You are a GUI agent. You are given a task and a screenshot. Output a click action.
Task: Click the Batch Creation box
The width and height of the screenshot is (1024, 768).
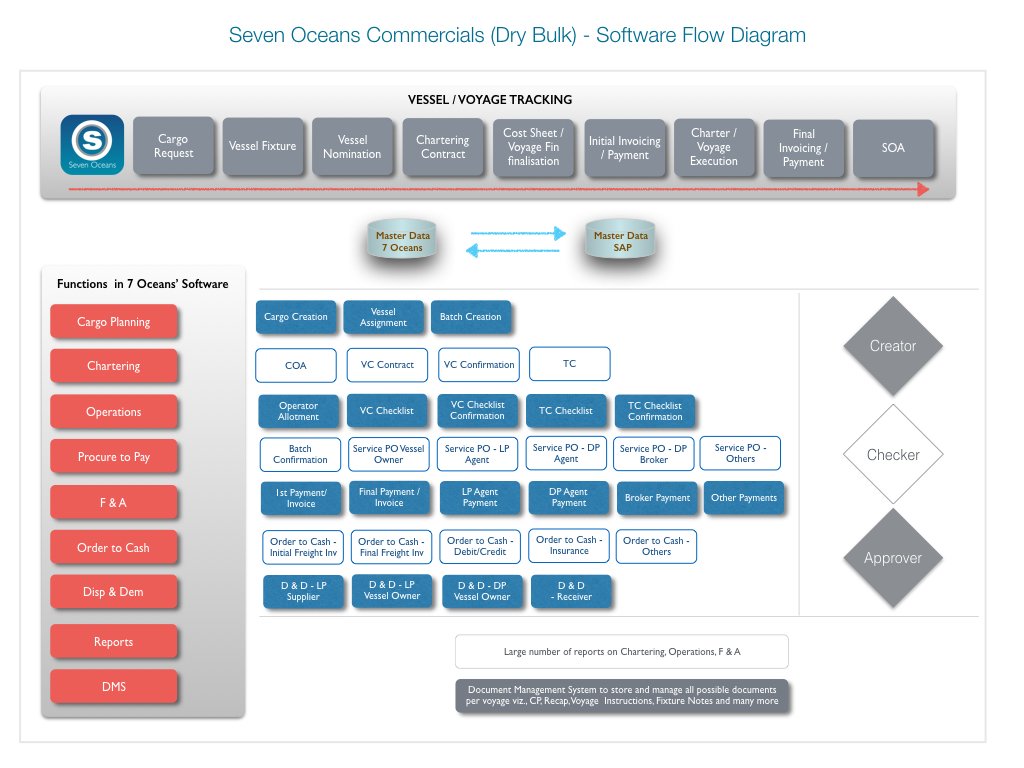pyautogui.click(x=471, y=317)
